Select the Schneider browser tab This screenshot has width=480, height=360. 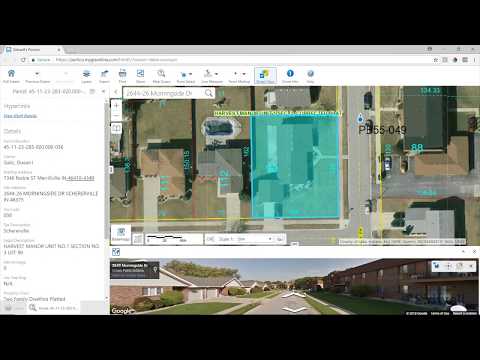point(33,49)
